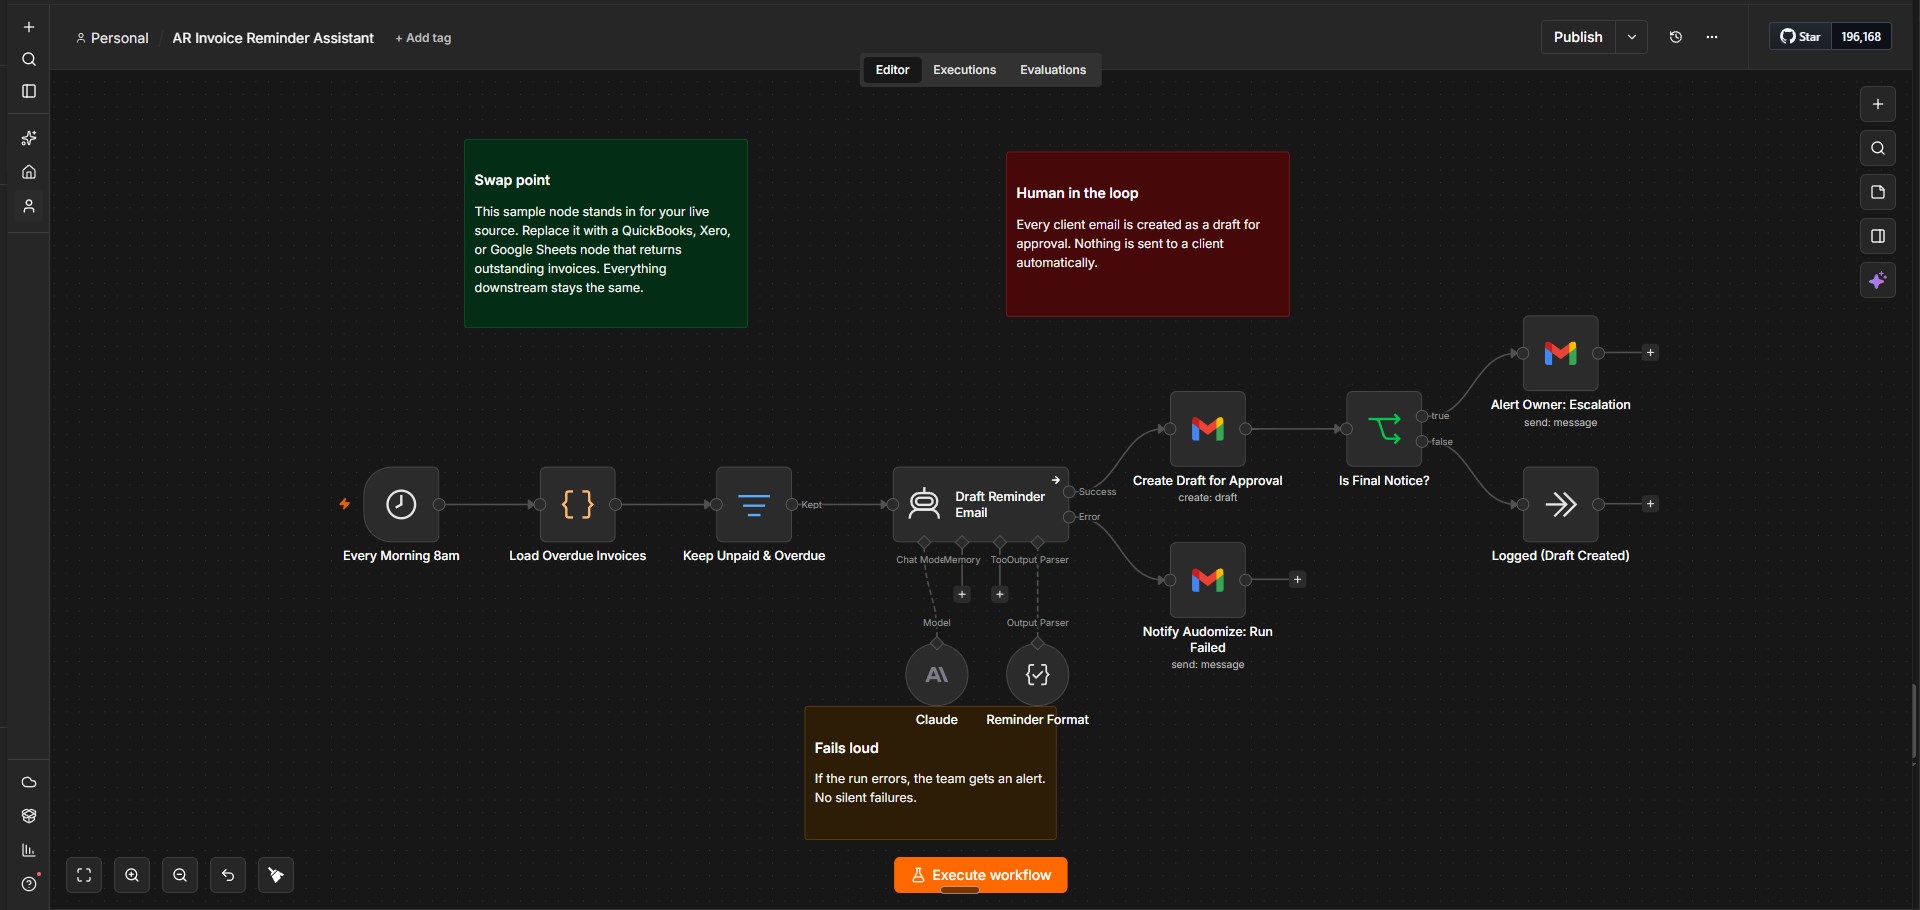This screenshot has height=910, width=1920.
Task: Toggle the left sidebar panel
Action: tap(29, 91)
